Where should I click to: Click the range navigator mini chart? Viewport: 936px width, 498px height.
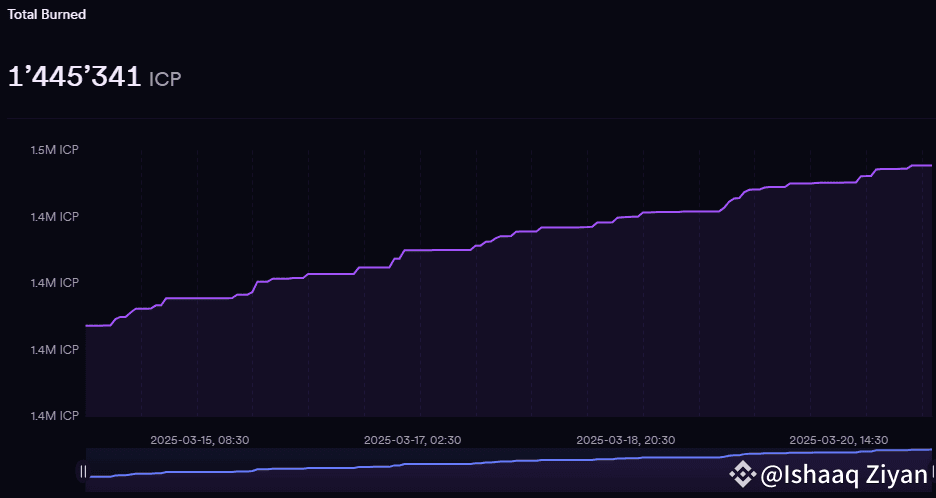point(509,470)
